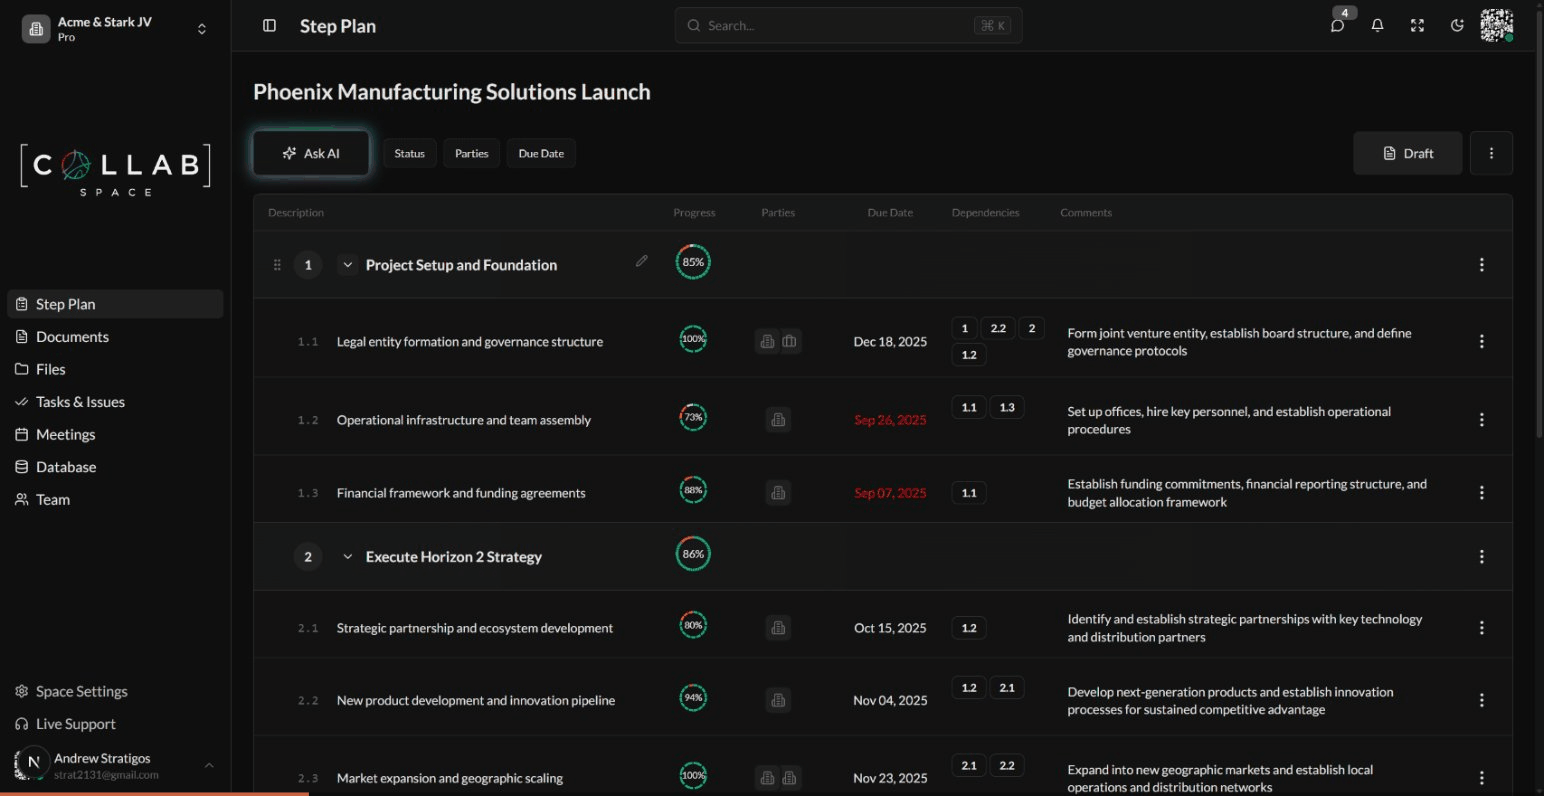This screenshot has width=1544, height=796.
Task: Collapse the Project Setup and Foundation section
Action: point(347,264)
